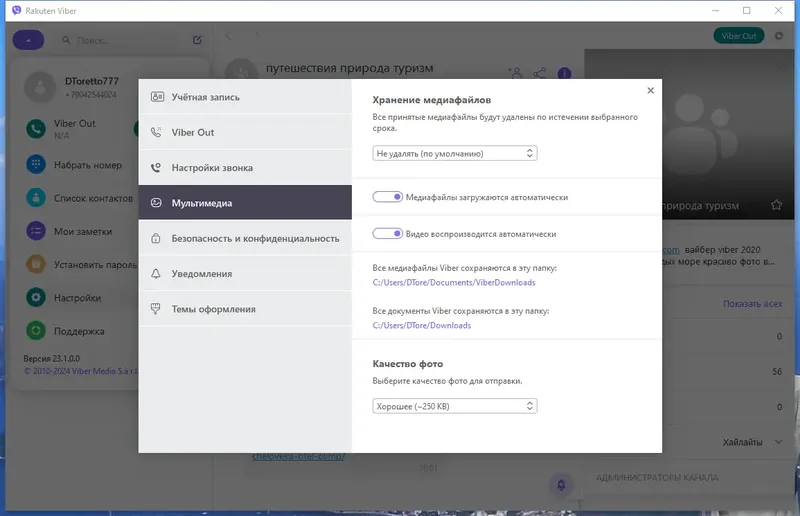This screenshot has height=516, width=800.
Task: Click the search field Поиск
Action: coord(122,40)
